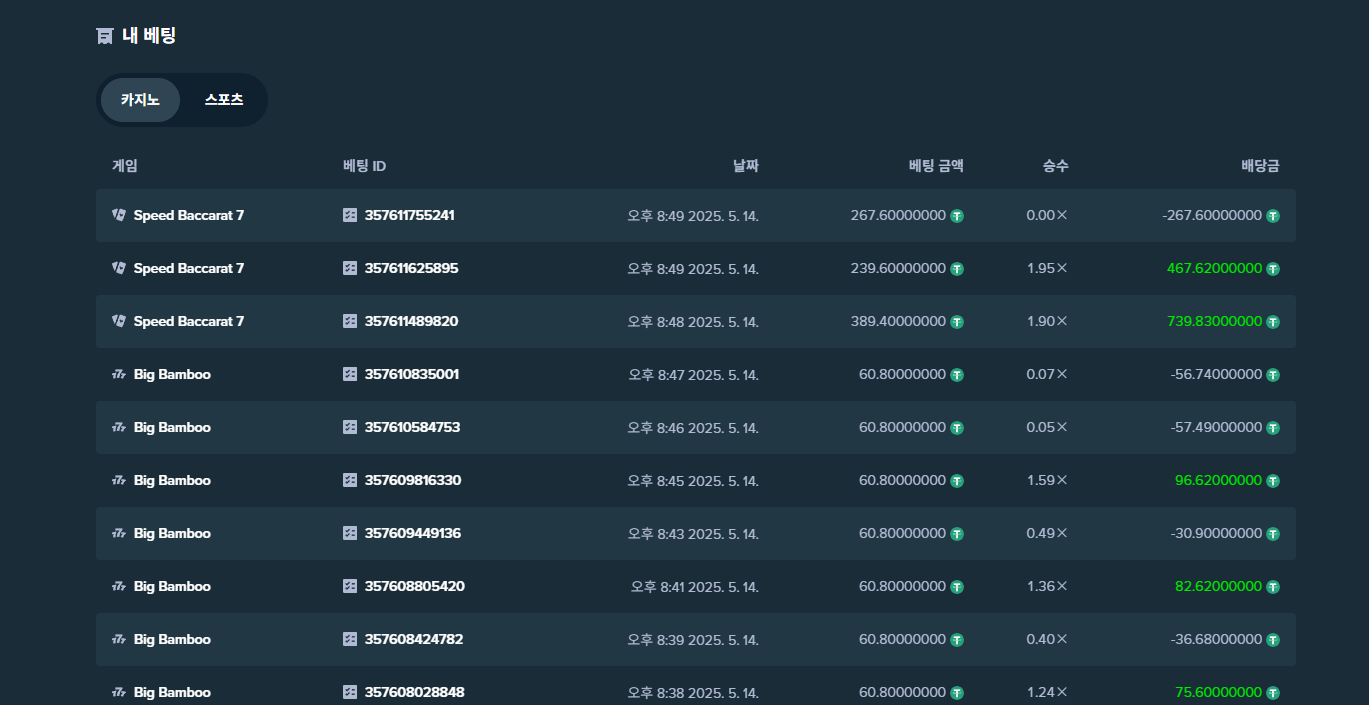
Task: Click bet ID icon for 357610584753
Action: [350, 427]
